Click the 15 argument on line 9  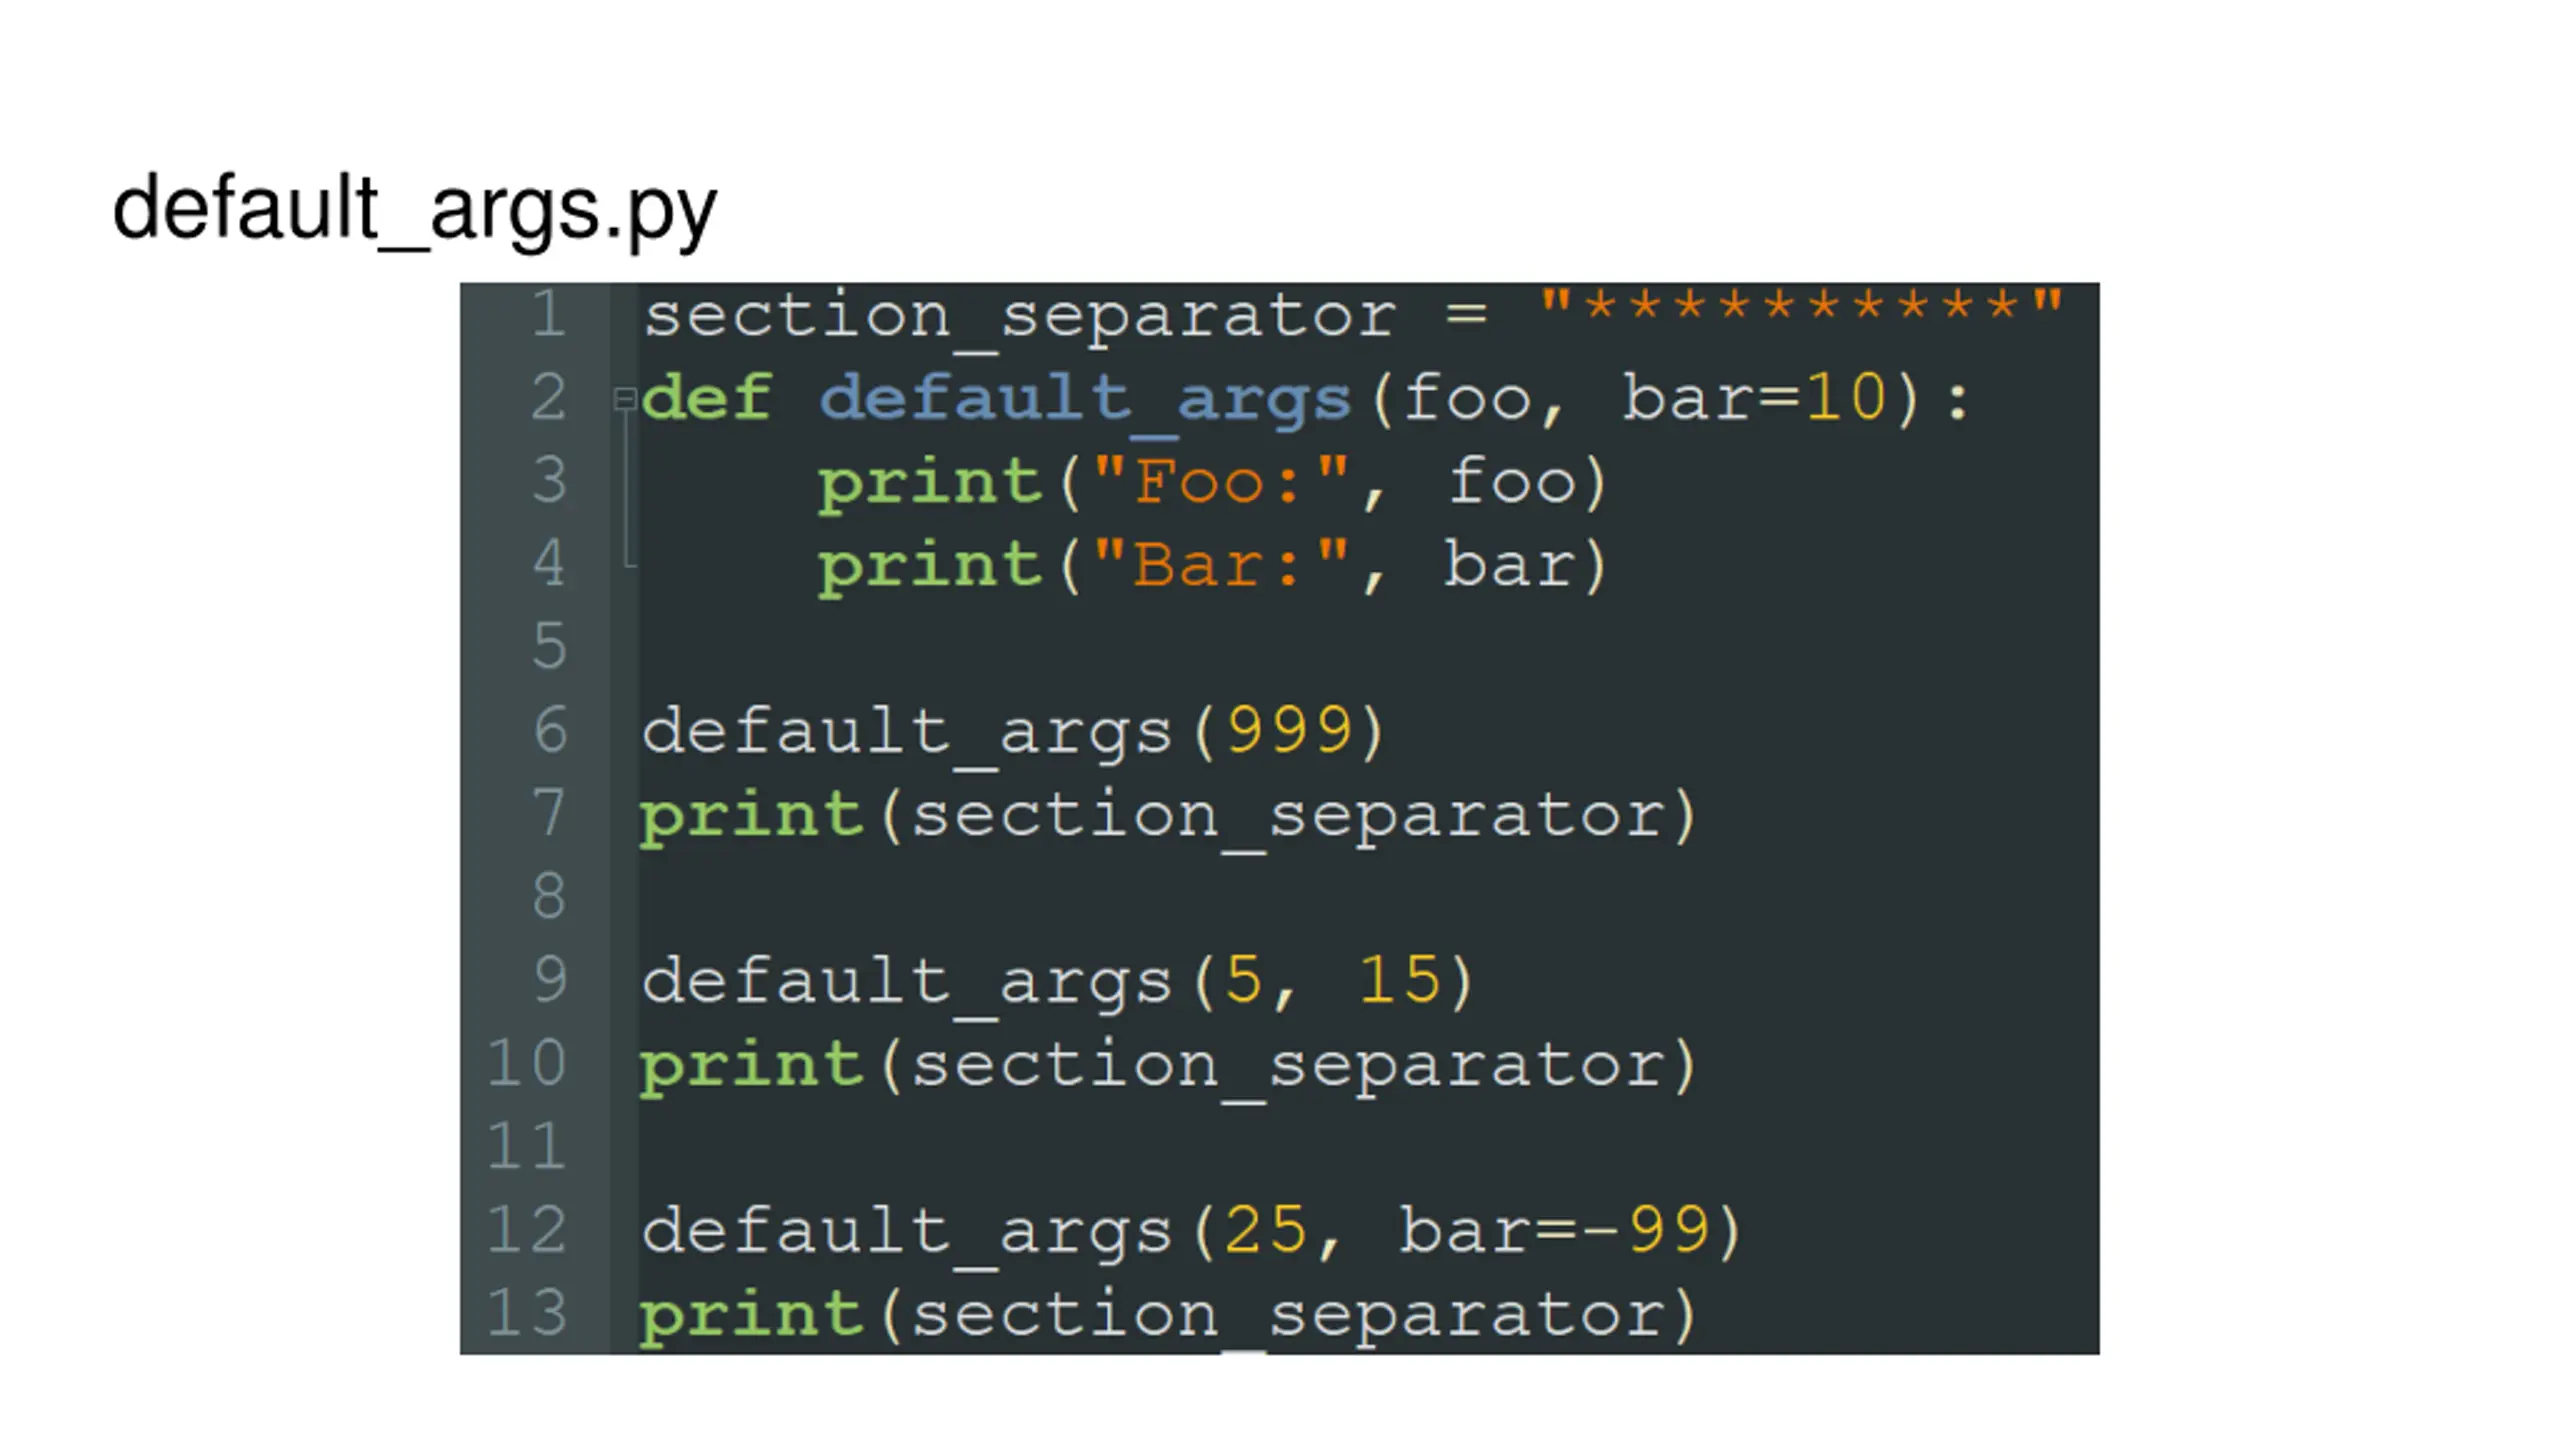(1399, 979)
